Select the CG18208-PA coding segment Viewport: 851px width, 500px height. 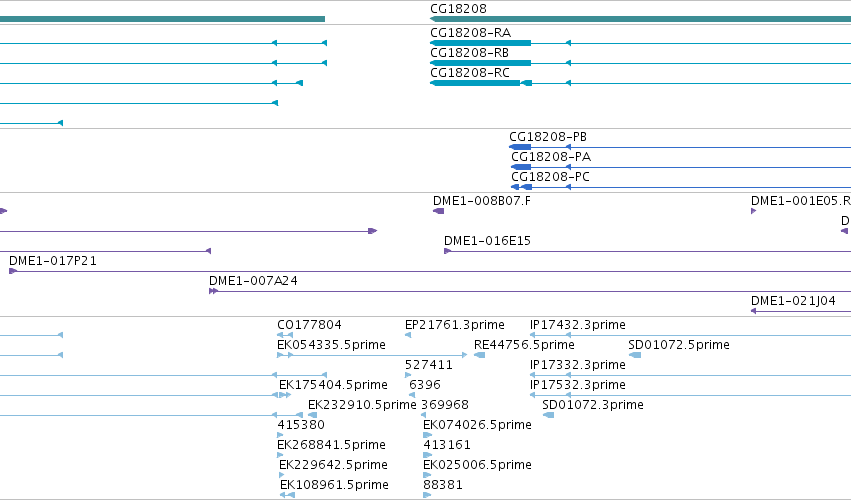point(521,167)
